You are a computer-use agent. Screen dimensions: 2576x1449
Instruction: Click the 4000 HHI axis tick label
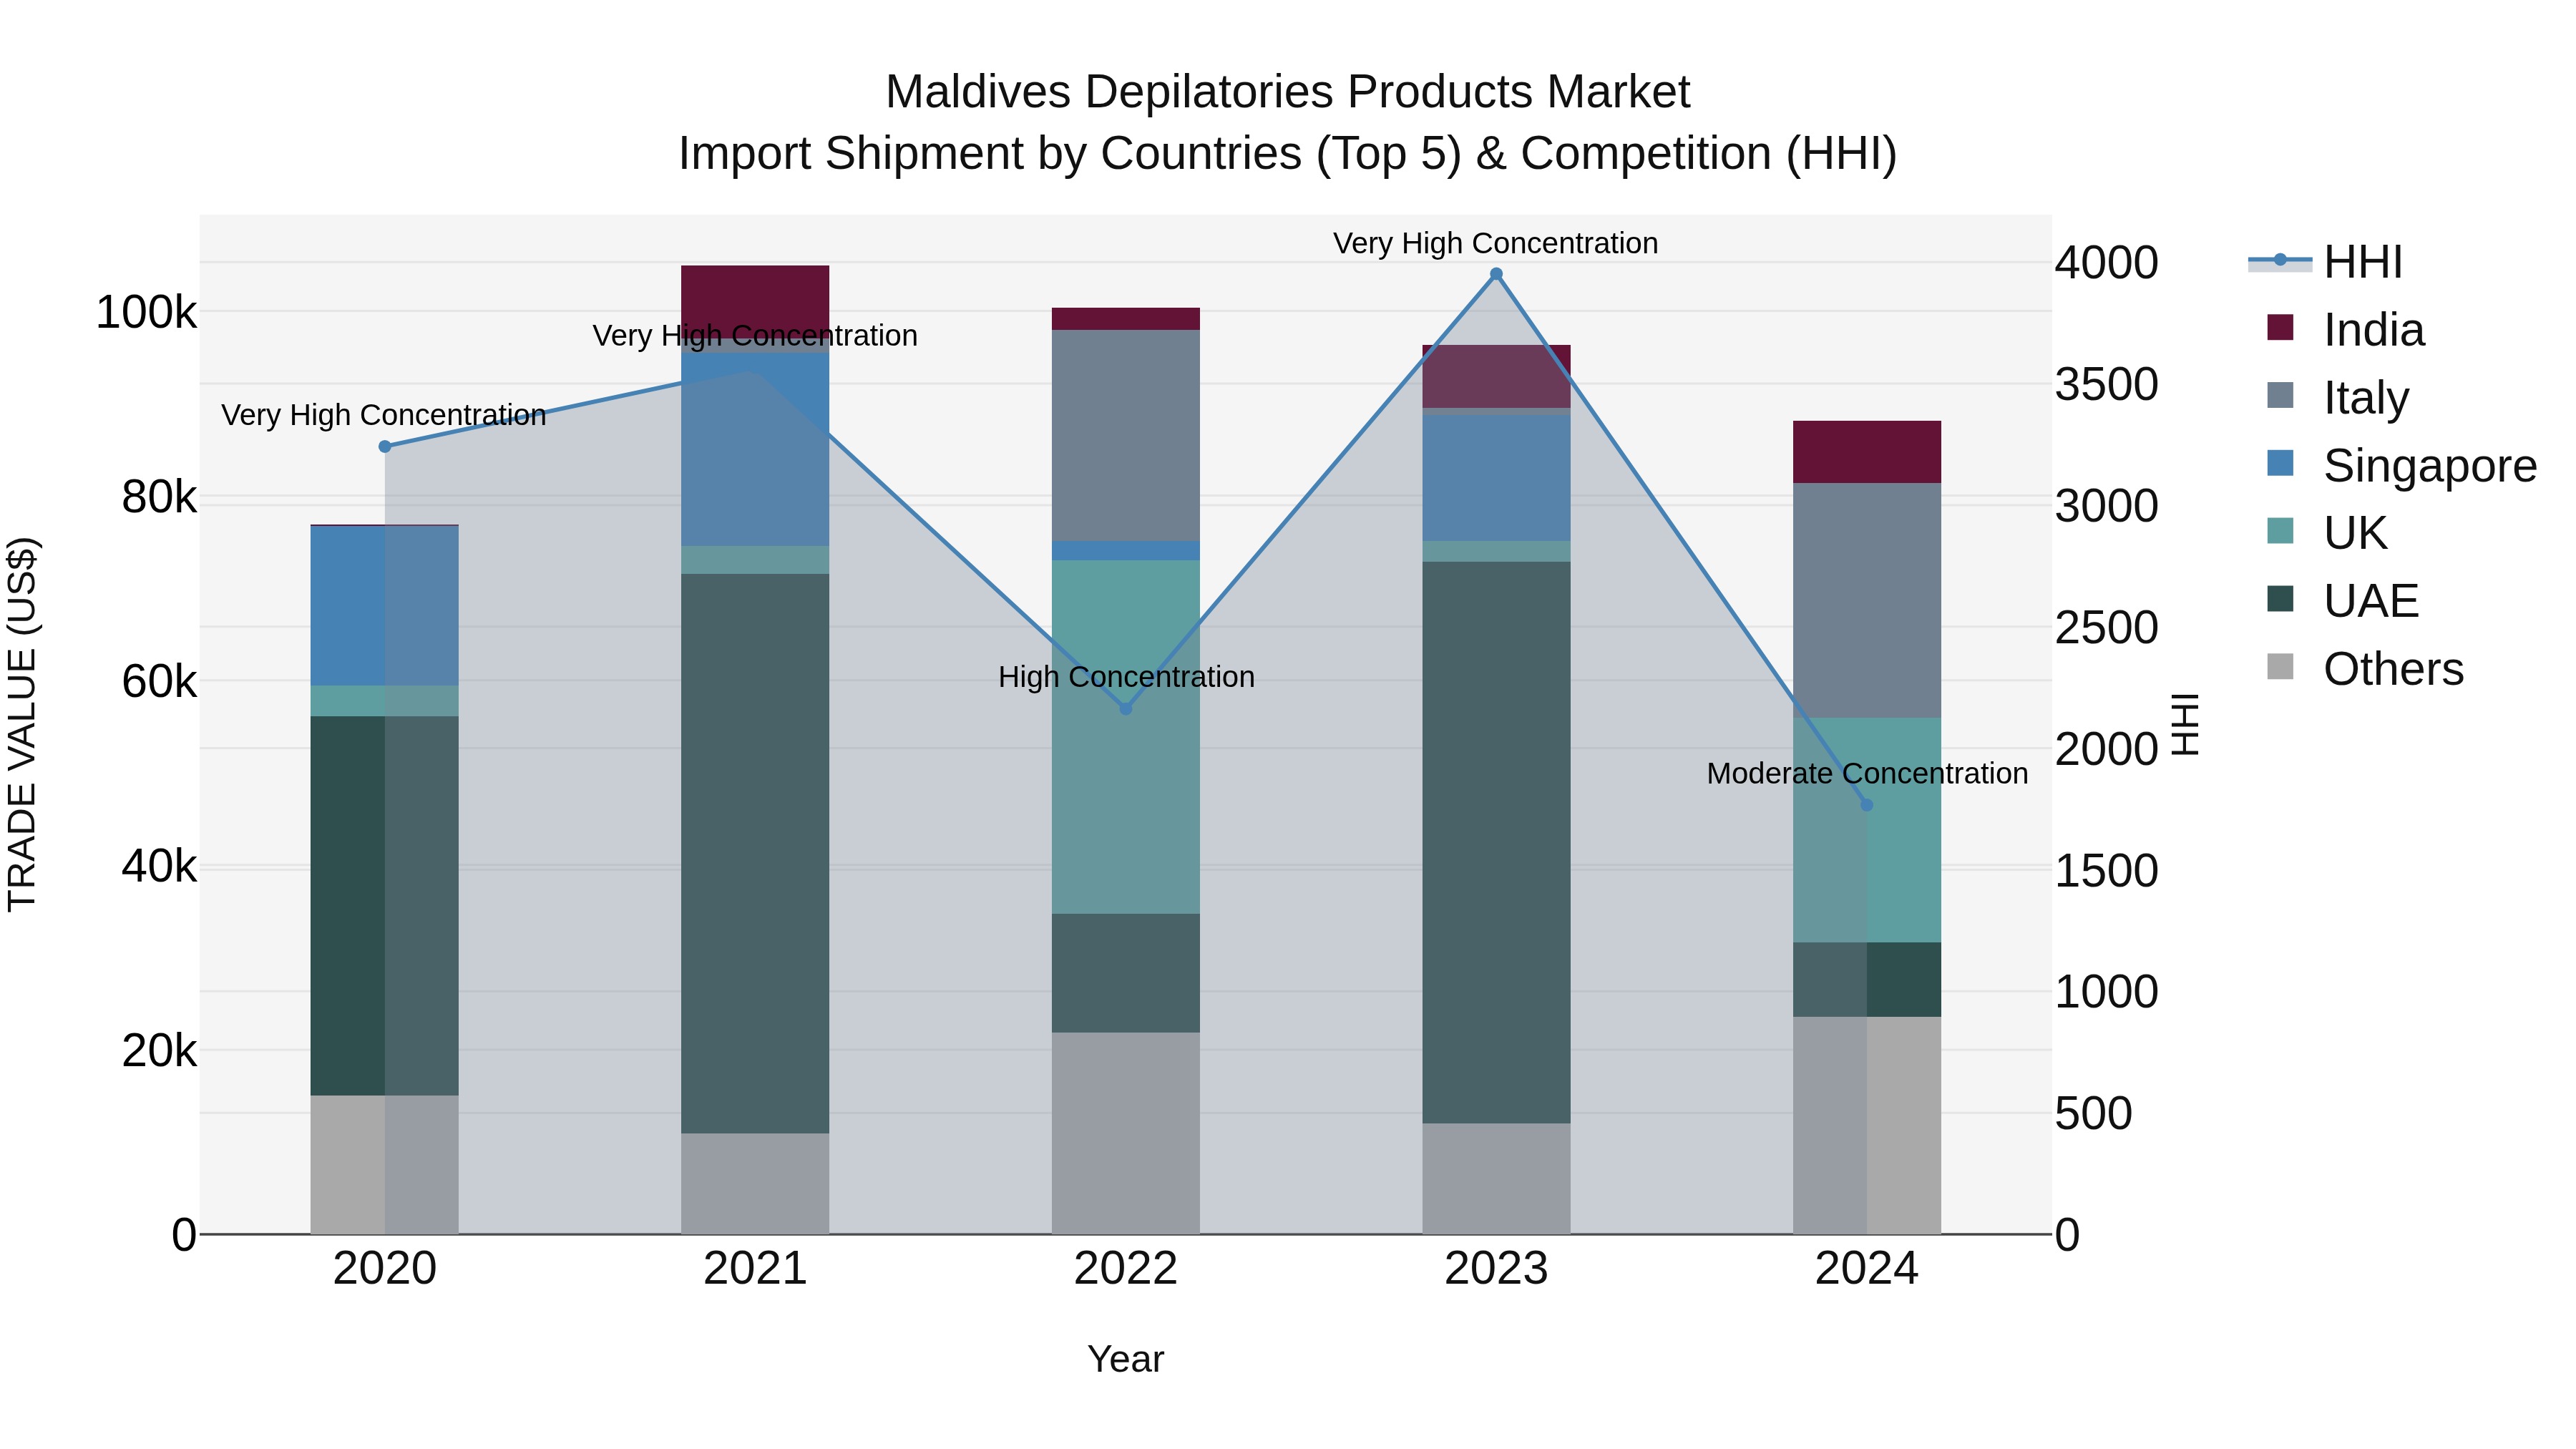pos(2106,263)
